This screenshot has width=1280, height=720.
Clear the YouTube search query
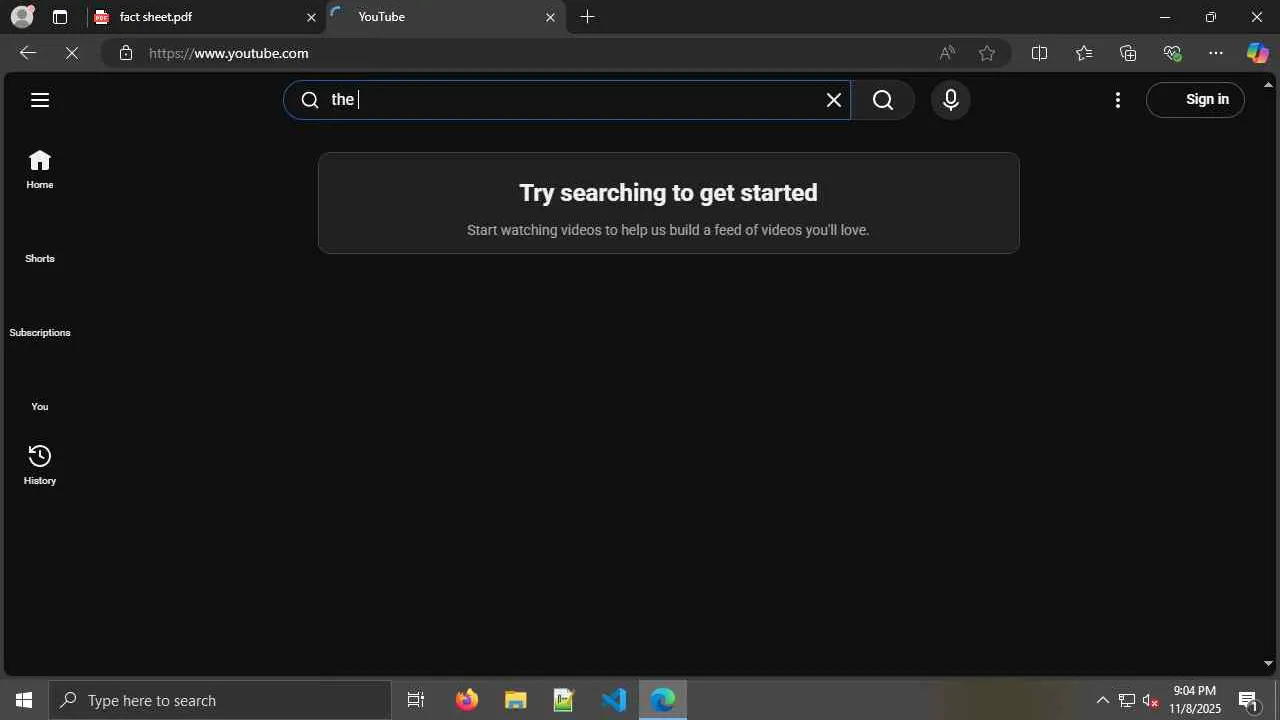[834, 100]
